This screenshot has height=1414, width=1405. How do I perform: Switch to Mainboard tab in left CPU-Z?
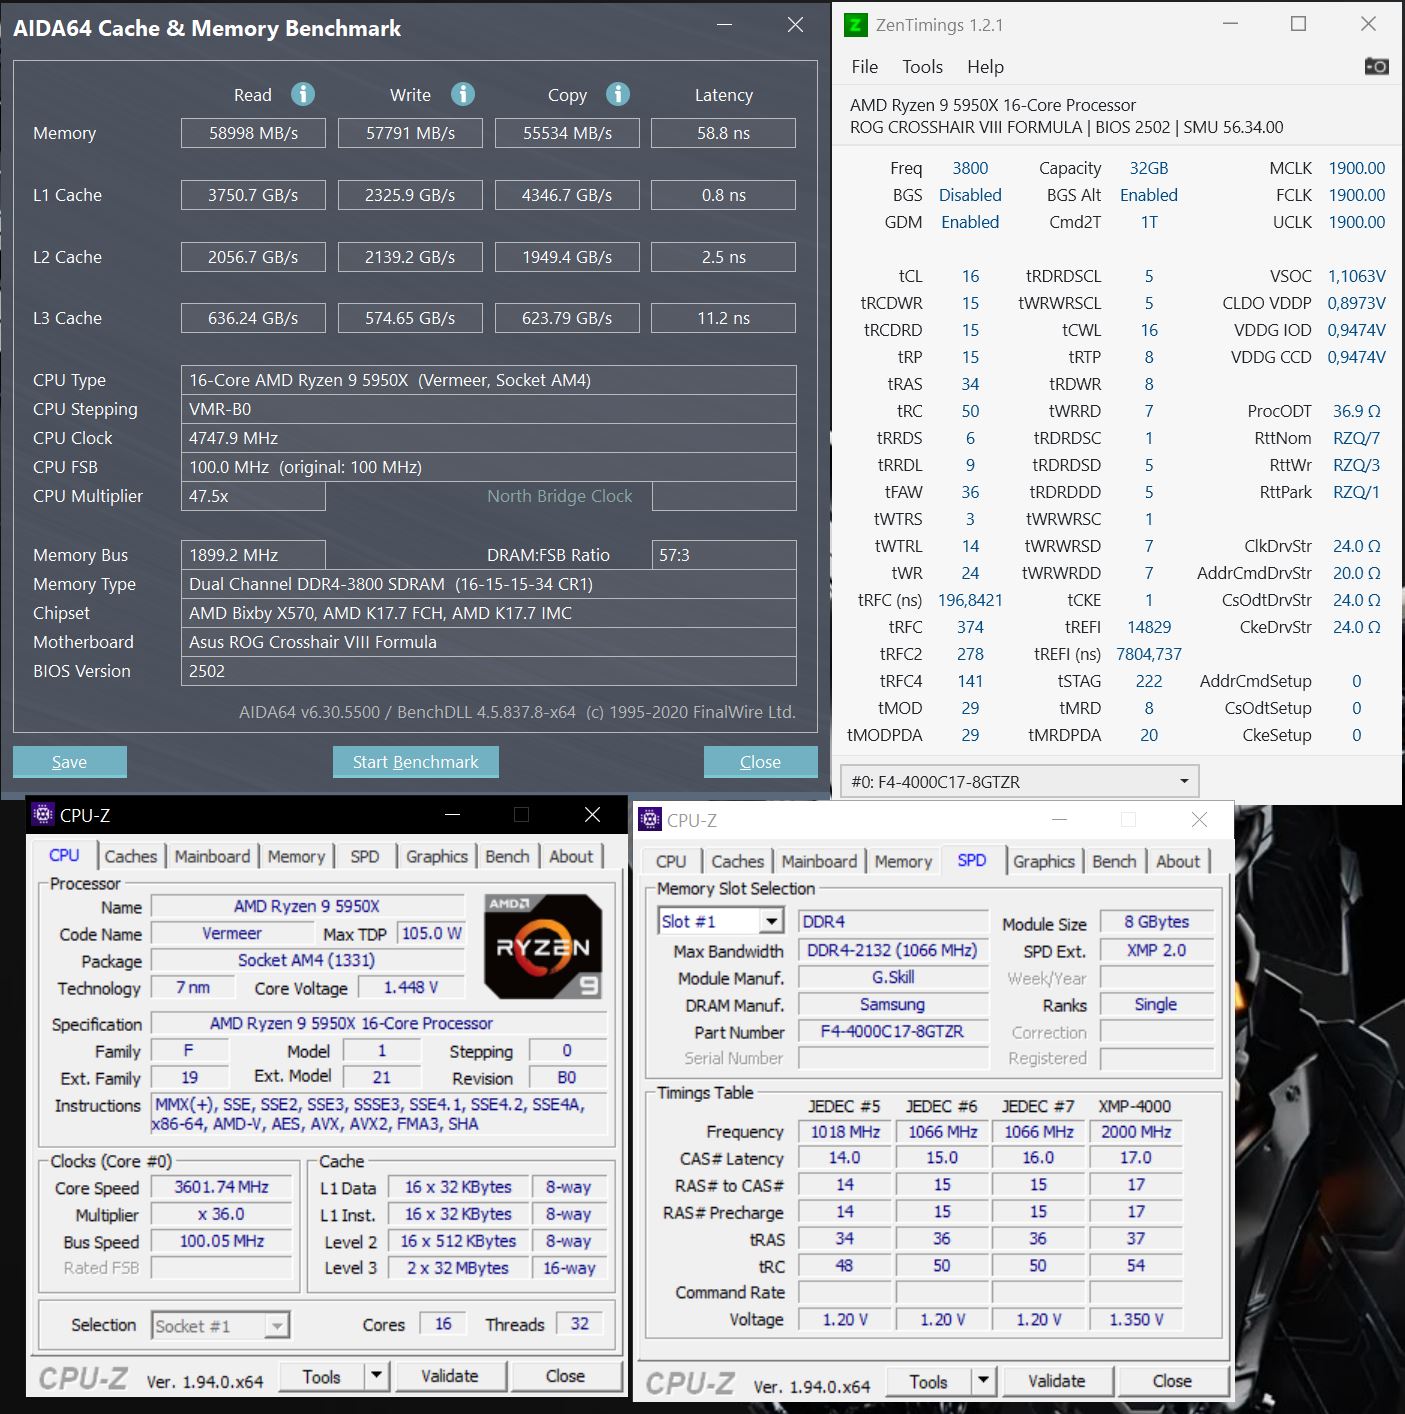(212, 856)
